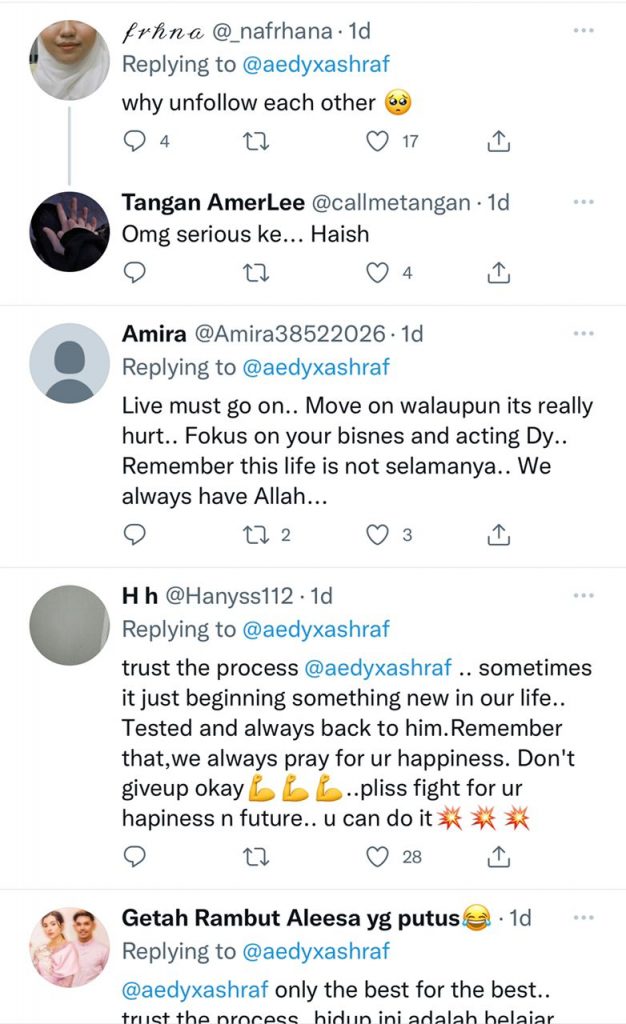The width and height of the screenshot is (626, 1024).
Task: Open more options on Tangan AmerLee's tweet
Action: point(583,202)
